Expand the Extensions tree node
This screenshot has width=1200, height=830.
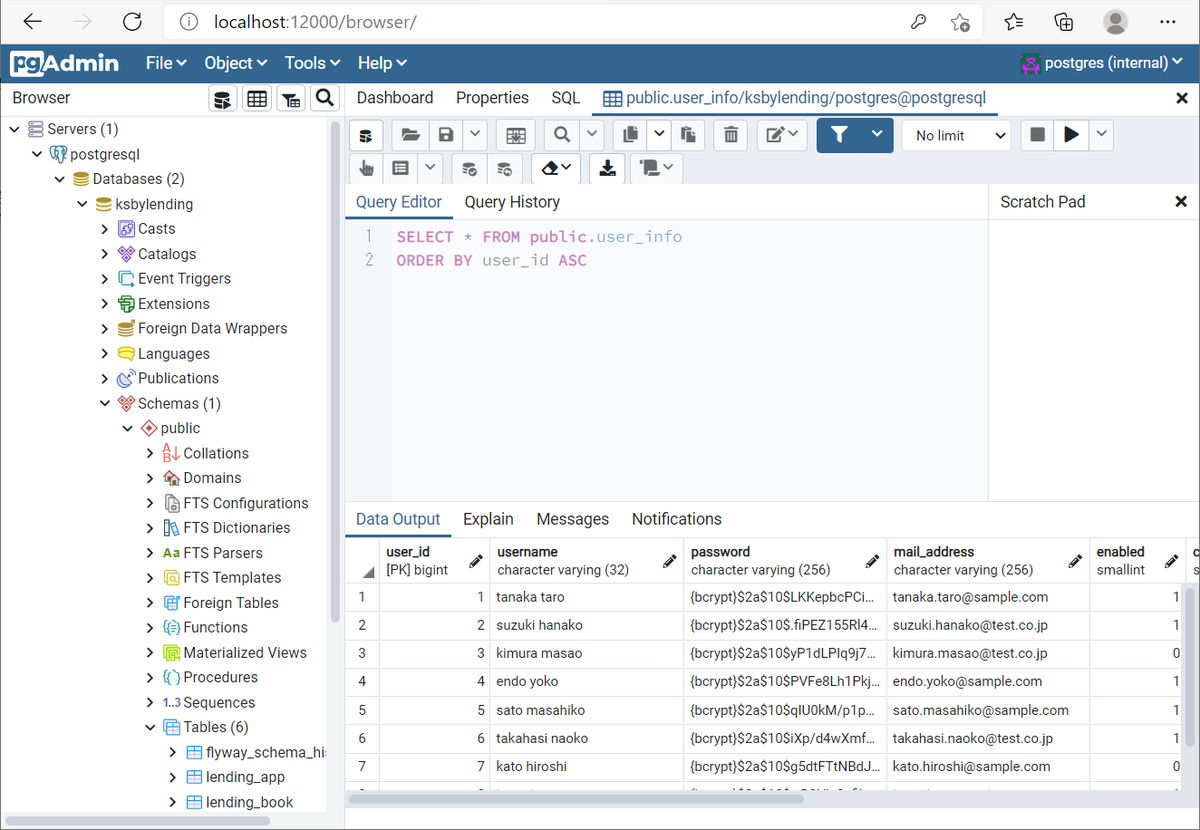(x=105, y=304)
